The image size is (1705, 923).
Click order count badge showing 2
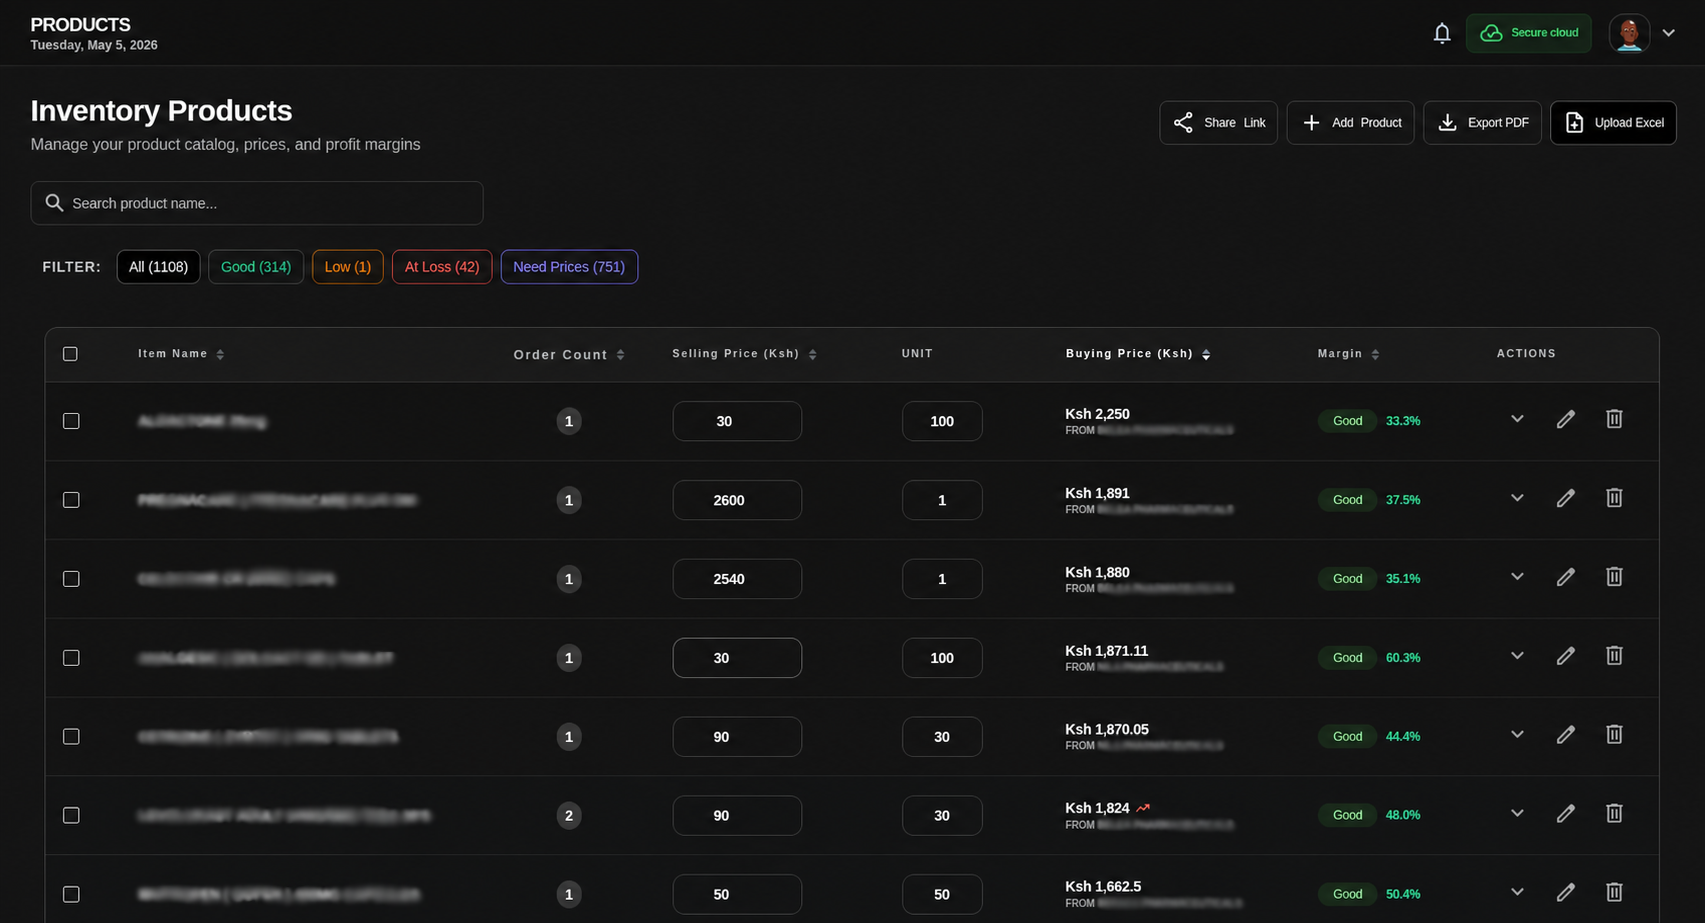(x=569, y=816)
